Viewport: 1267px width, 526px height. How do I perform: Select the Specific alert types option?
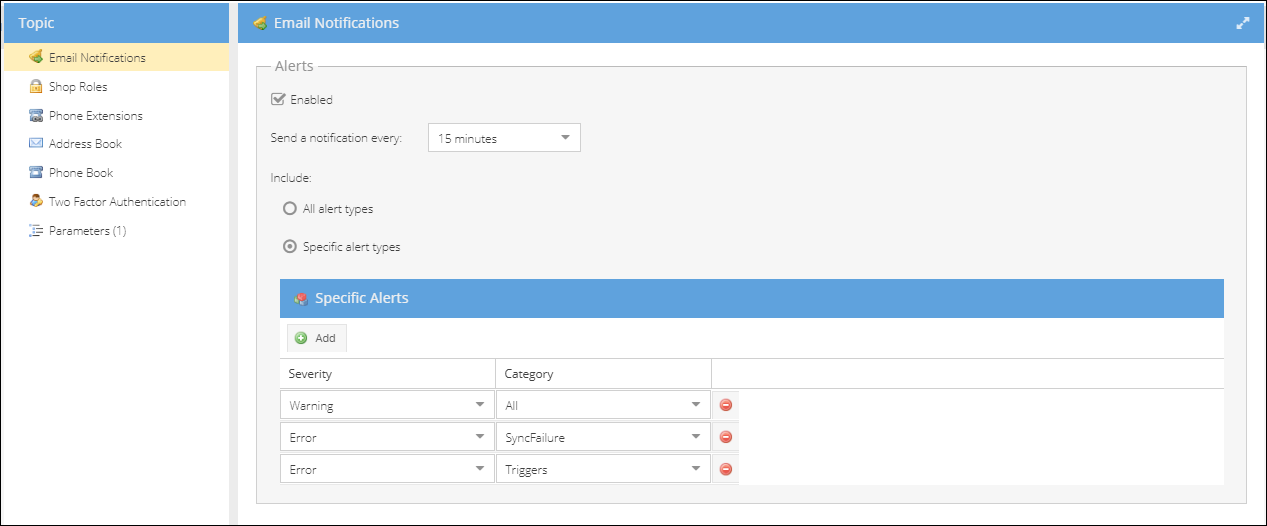[290, 246]
